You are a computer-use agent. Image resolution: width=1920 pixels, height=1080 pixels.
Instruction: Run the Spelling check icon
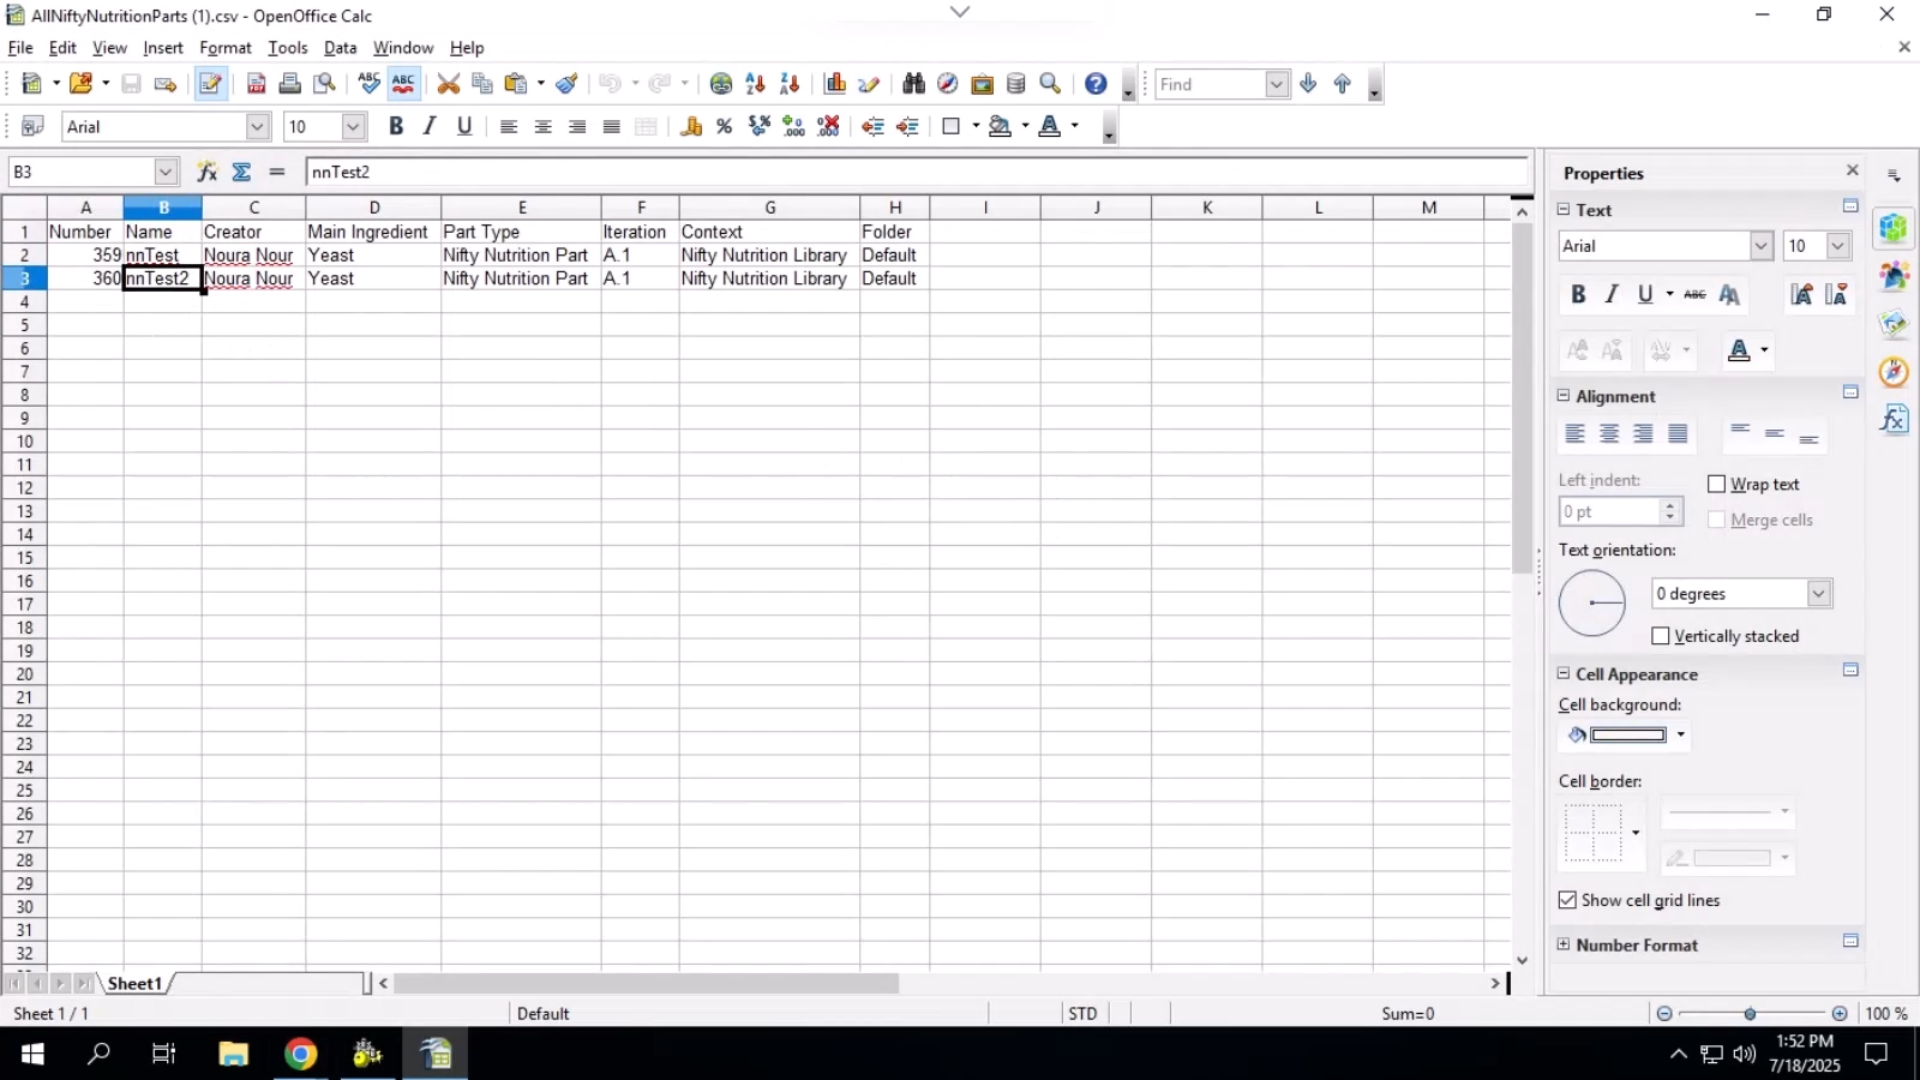click(369, 84)
